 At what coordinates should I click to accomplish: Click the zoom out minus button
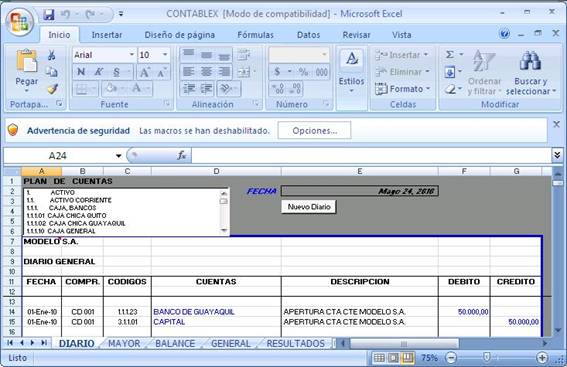point(451,358)
